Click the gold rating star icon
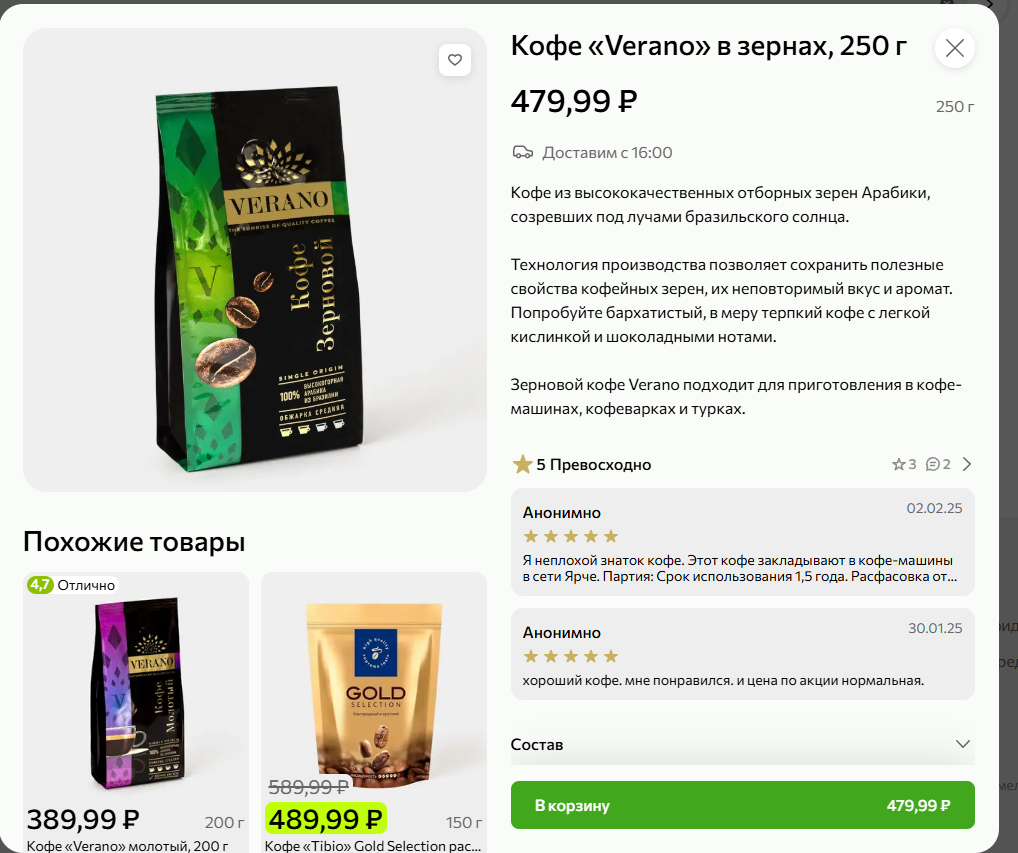 (522, 464)
